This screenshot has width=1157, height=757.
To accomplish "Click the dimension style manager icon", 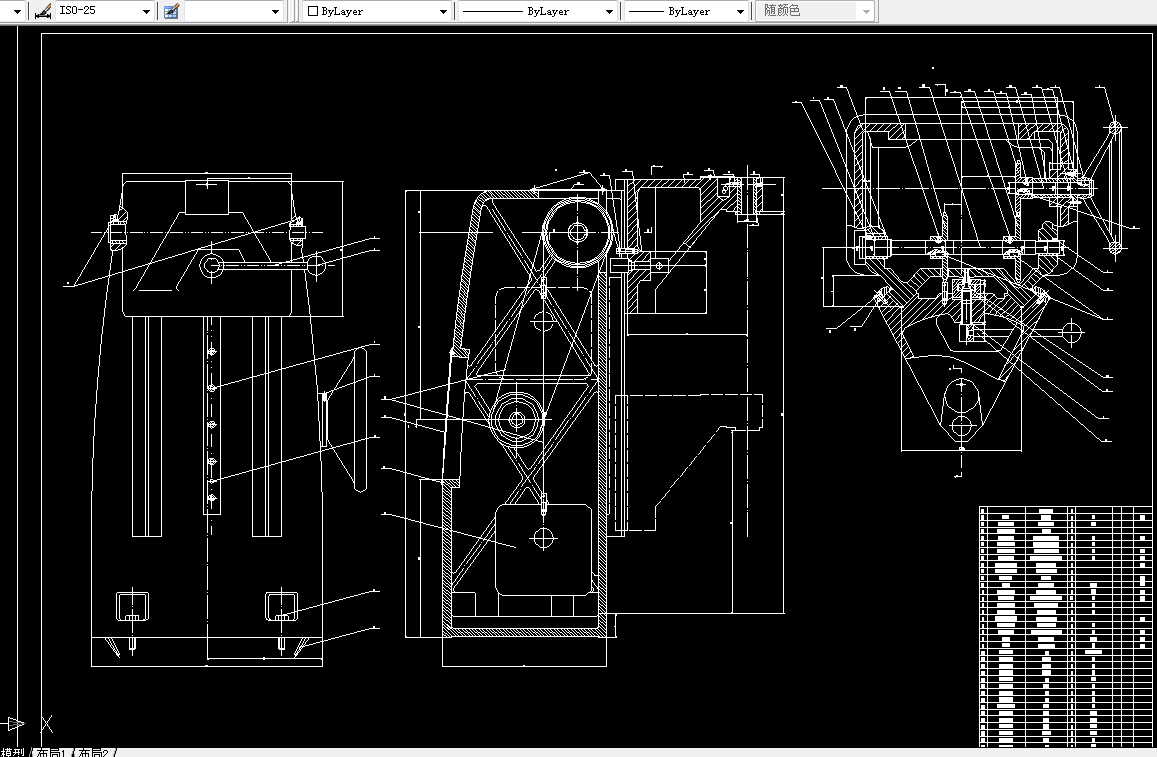I will click(44, 11).
